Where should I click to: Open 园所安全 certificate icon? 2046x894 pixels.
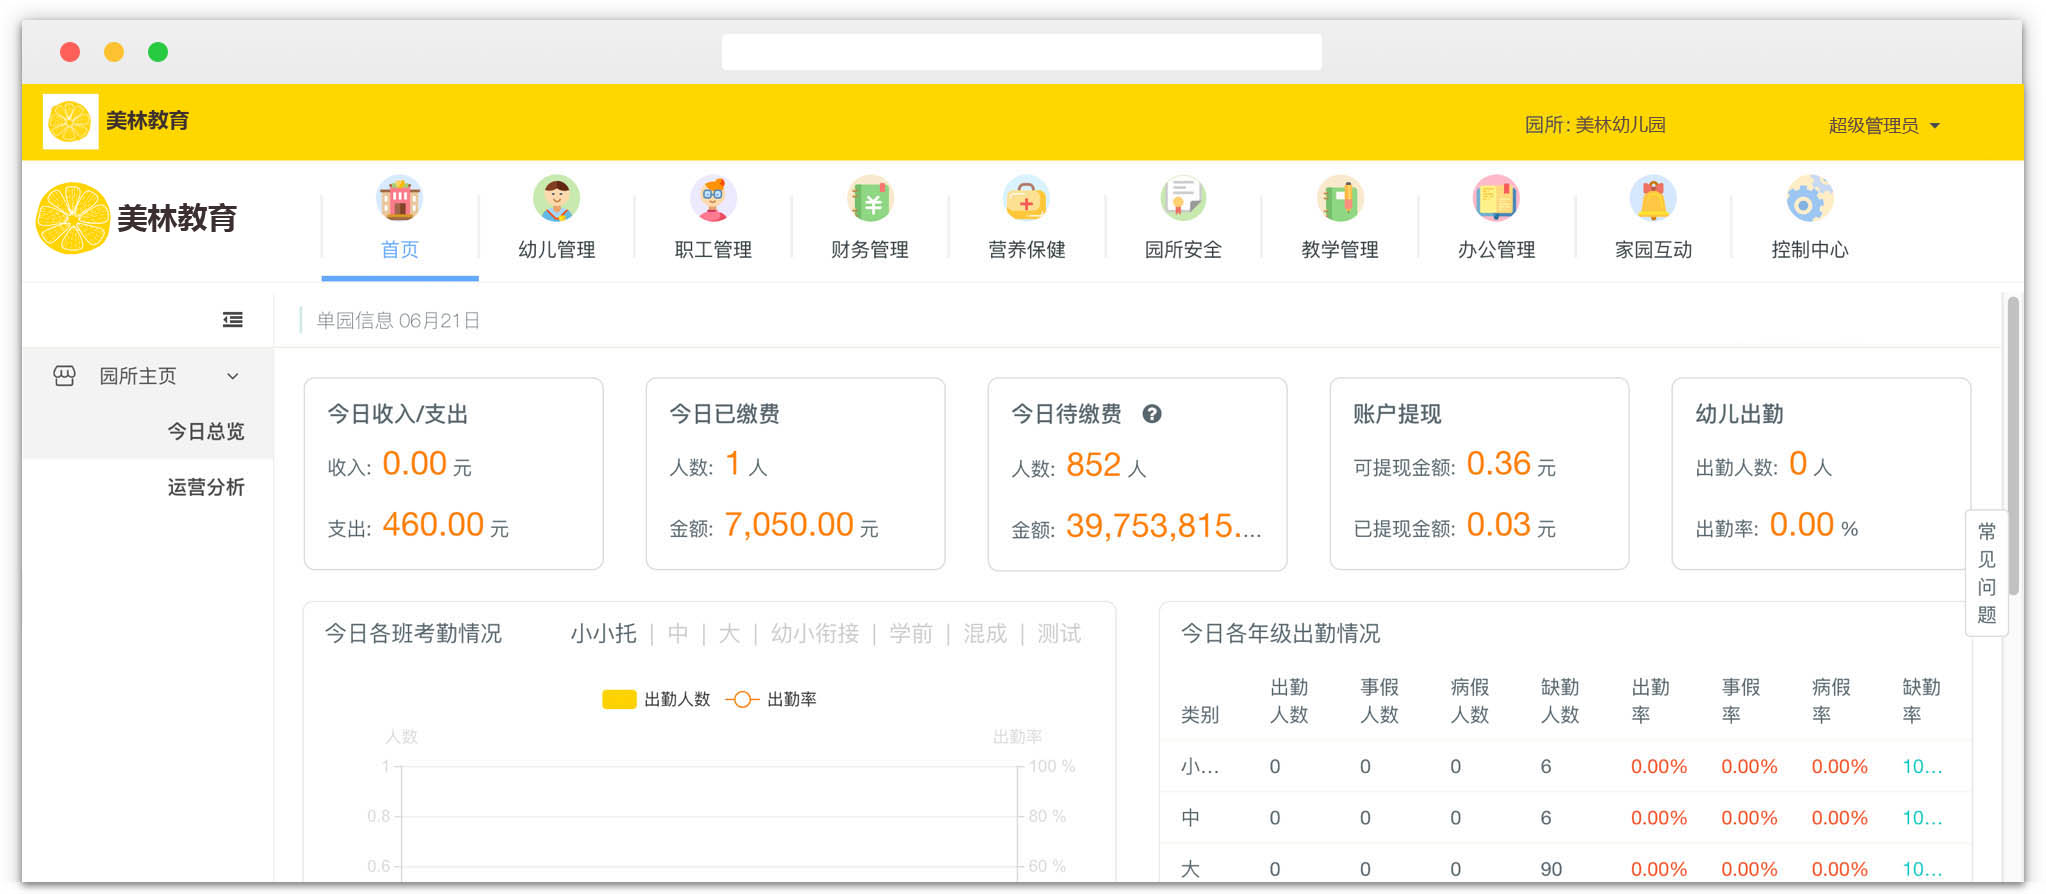click(x=1183, y=198)
